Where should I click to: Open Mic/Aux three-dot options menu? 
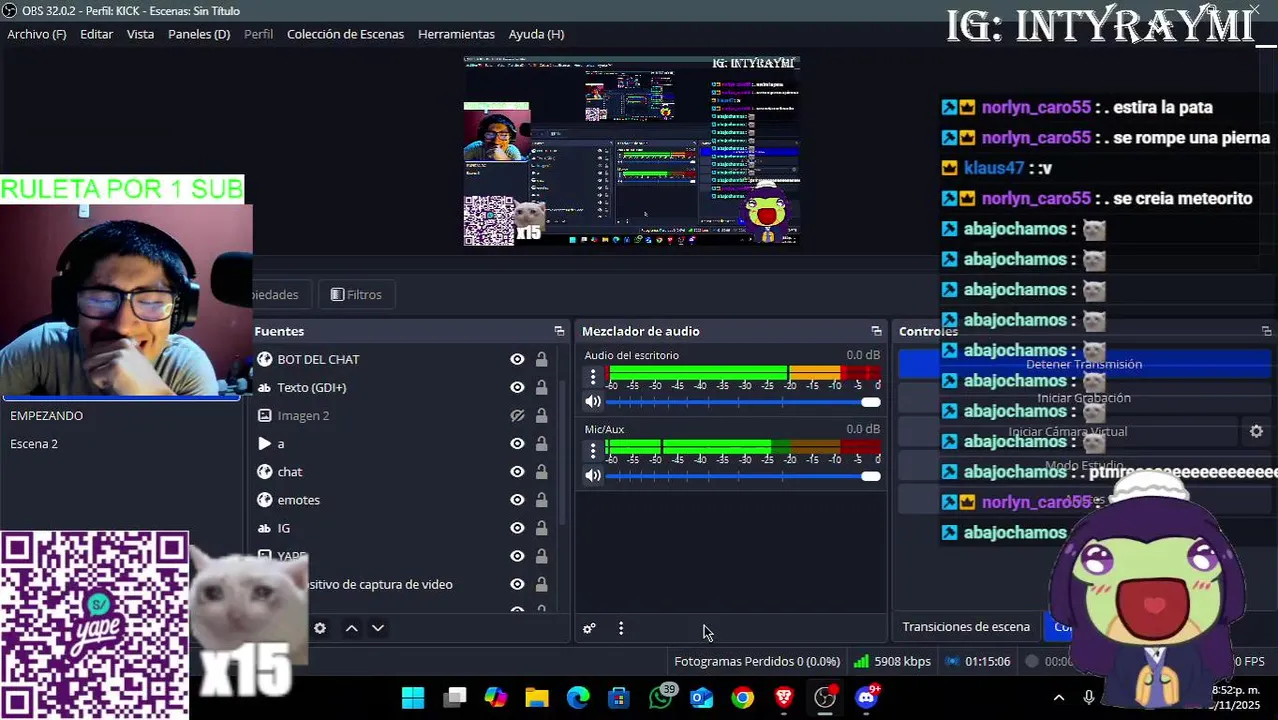tap(593, 450)
